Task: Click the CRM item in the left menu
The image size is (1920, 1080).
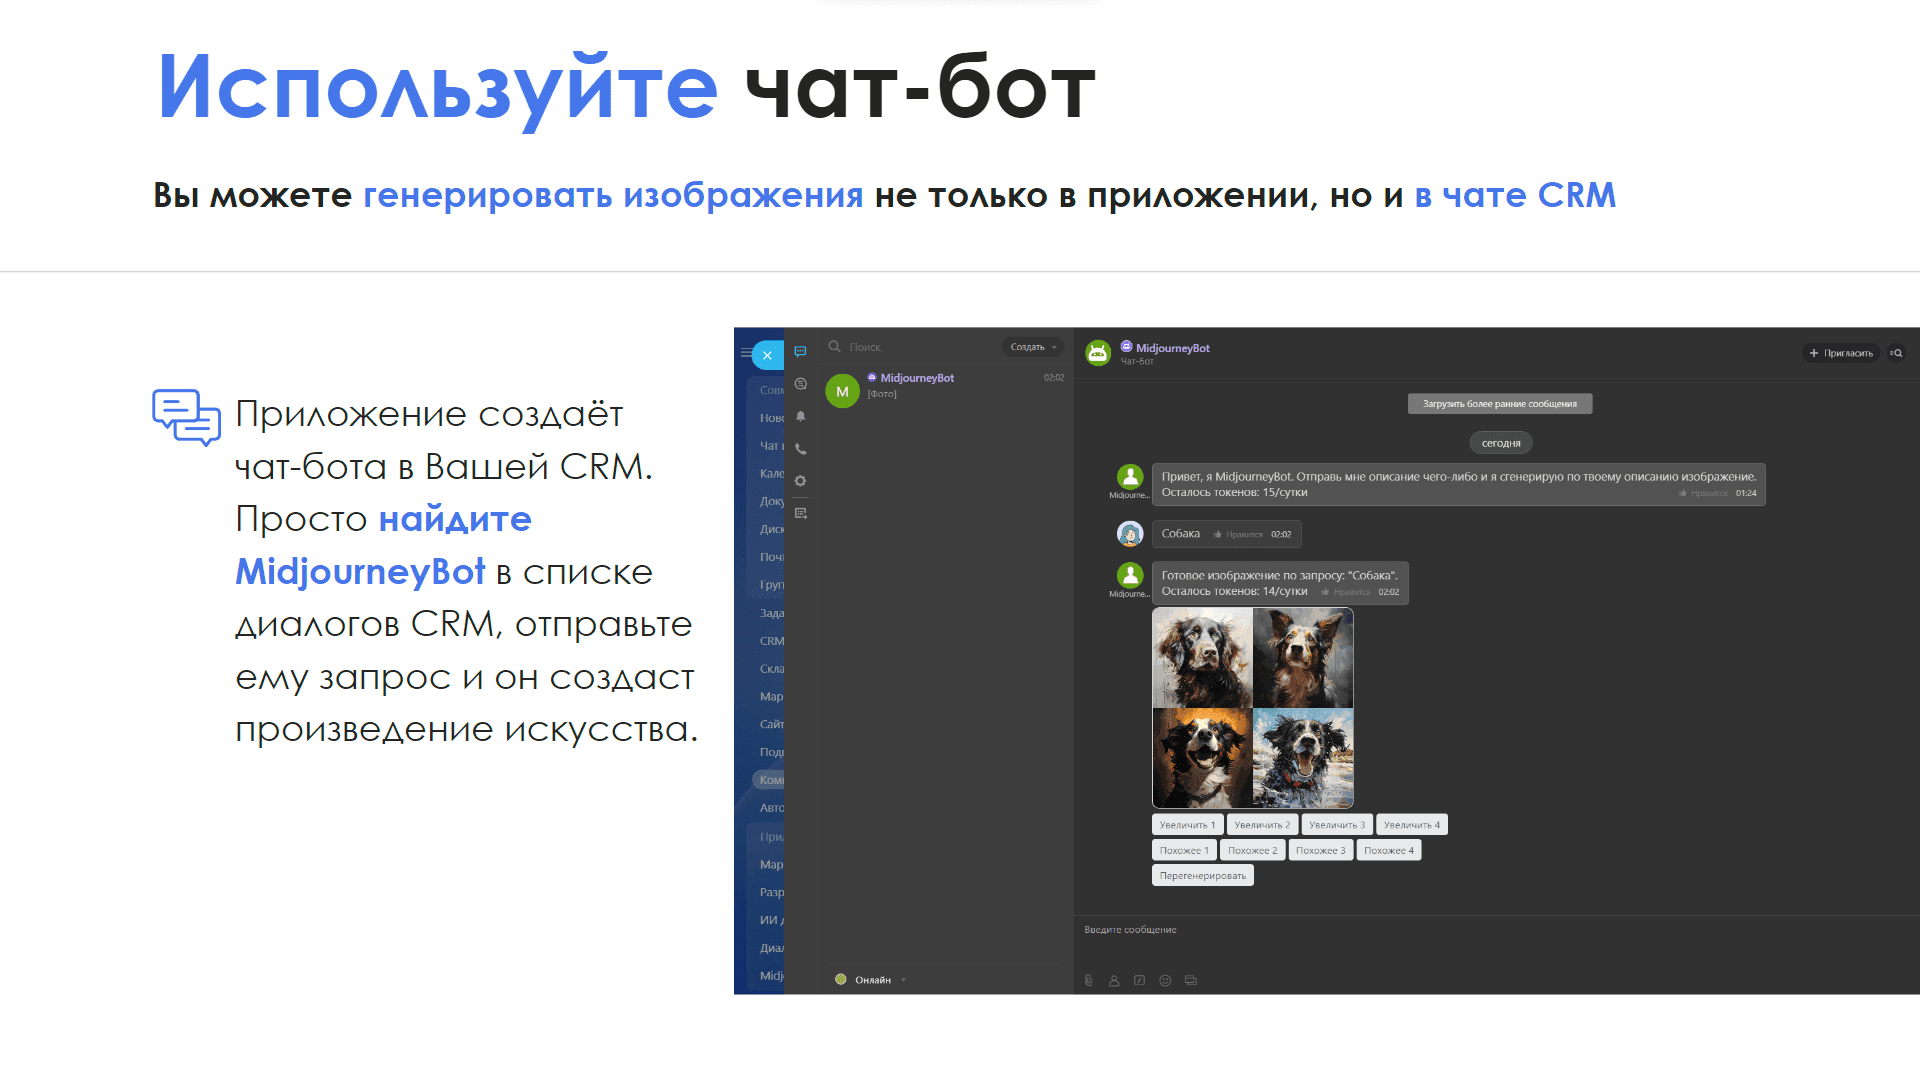Action: [771, 641]
